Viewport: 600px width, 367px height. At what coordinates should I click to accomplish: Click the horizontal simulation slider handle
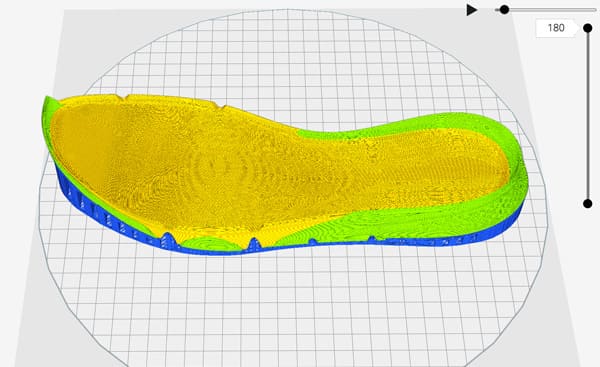coord(504,10)
